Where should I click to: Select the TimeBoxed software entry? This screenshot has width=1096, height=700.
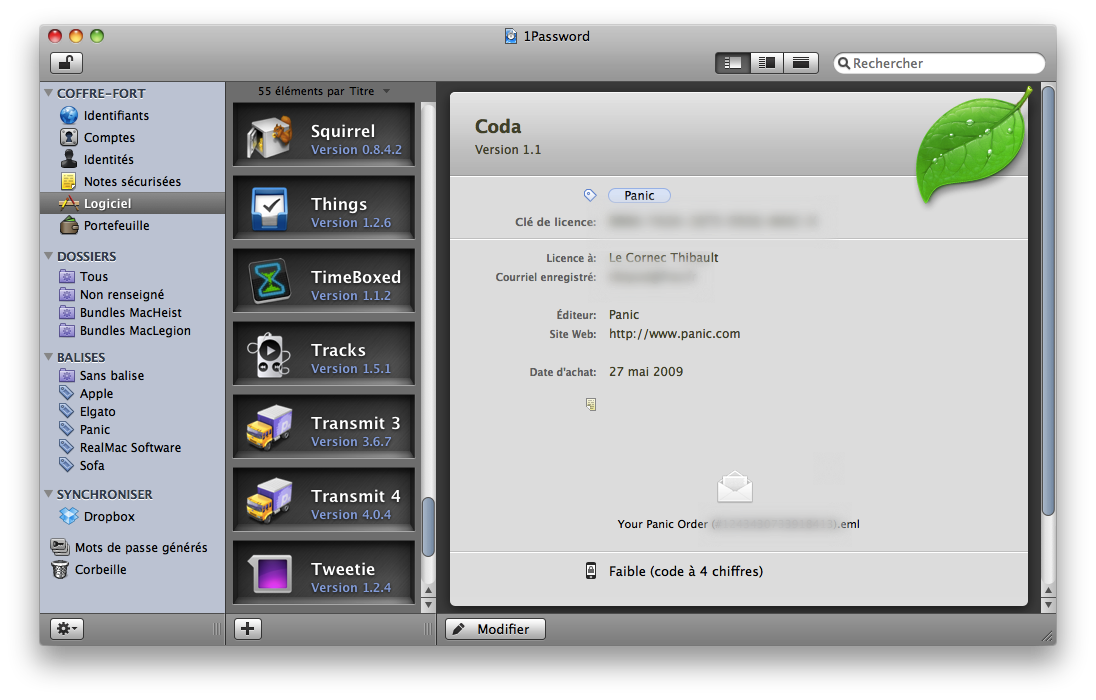[324, 280]
